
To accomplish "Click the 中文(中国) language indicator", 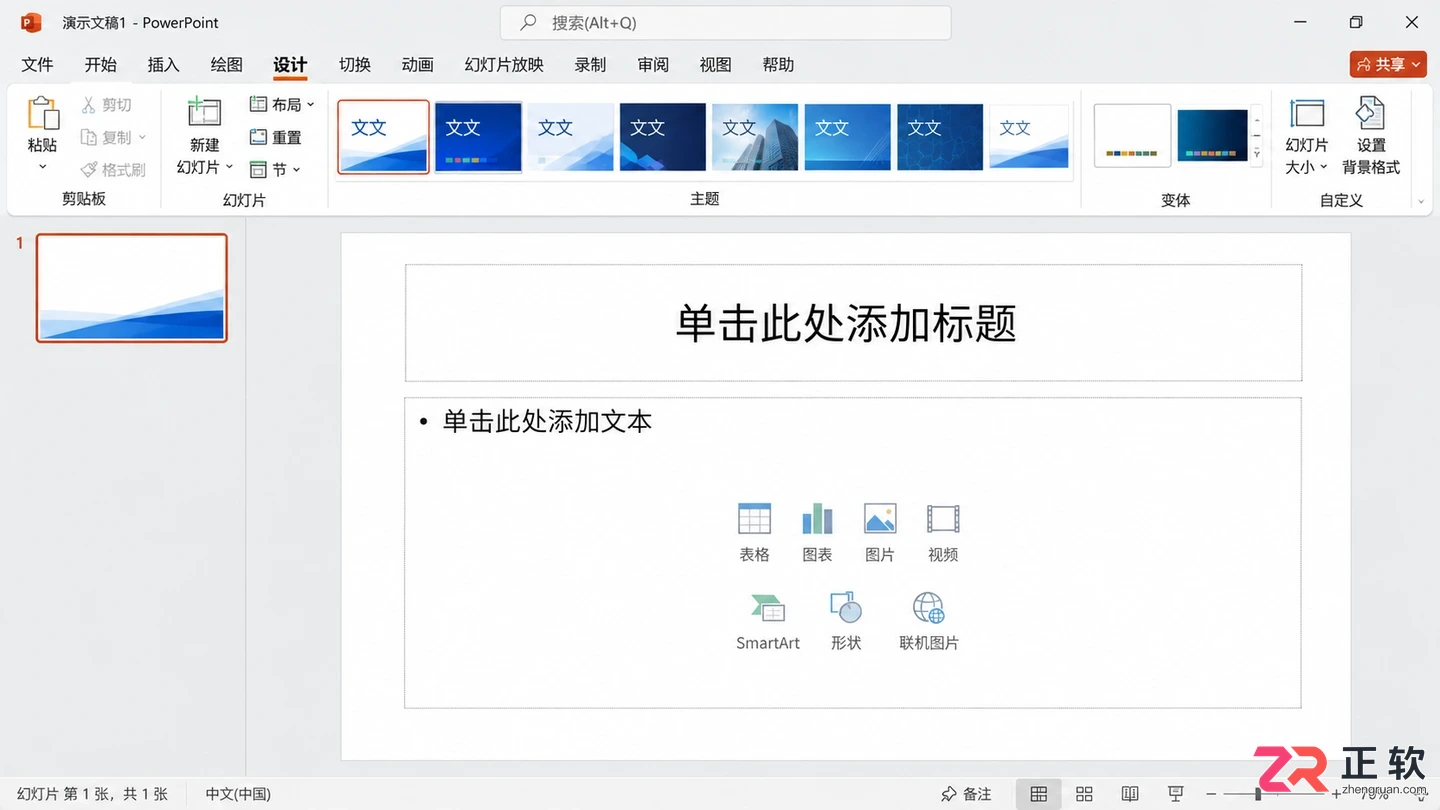I will 238,794.
